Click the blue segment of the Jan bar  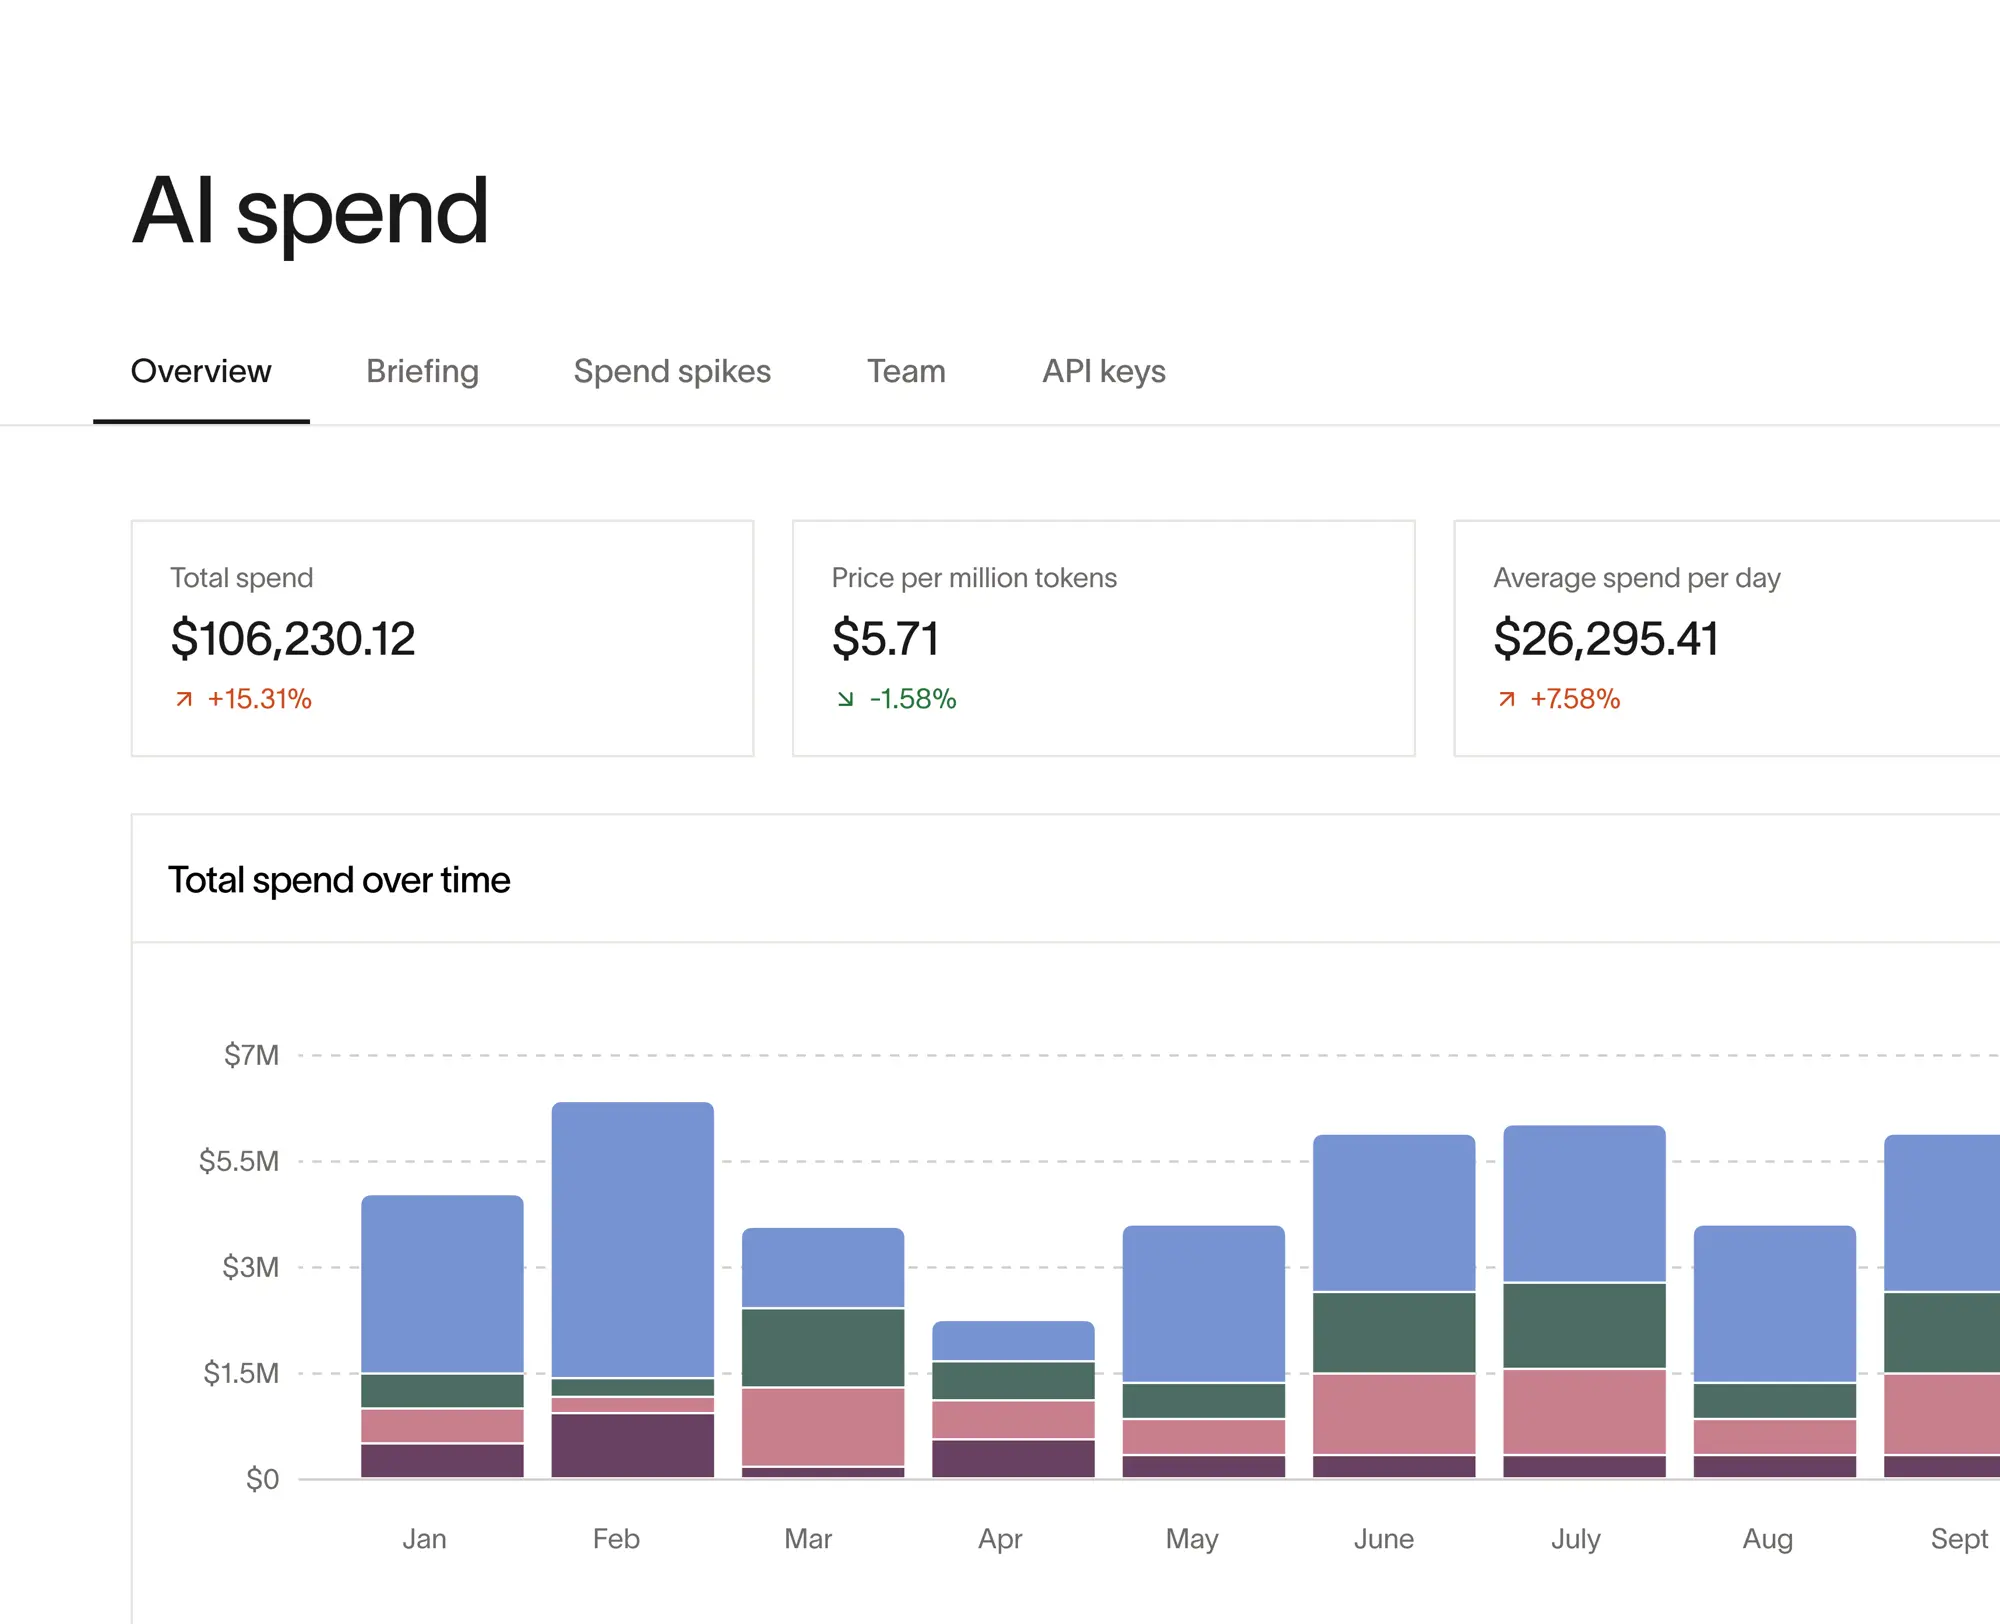tap(442, 1284)
